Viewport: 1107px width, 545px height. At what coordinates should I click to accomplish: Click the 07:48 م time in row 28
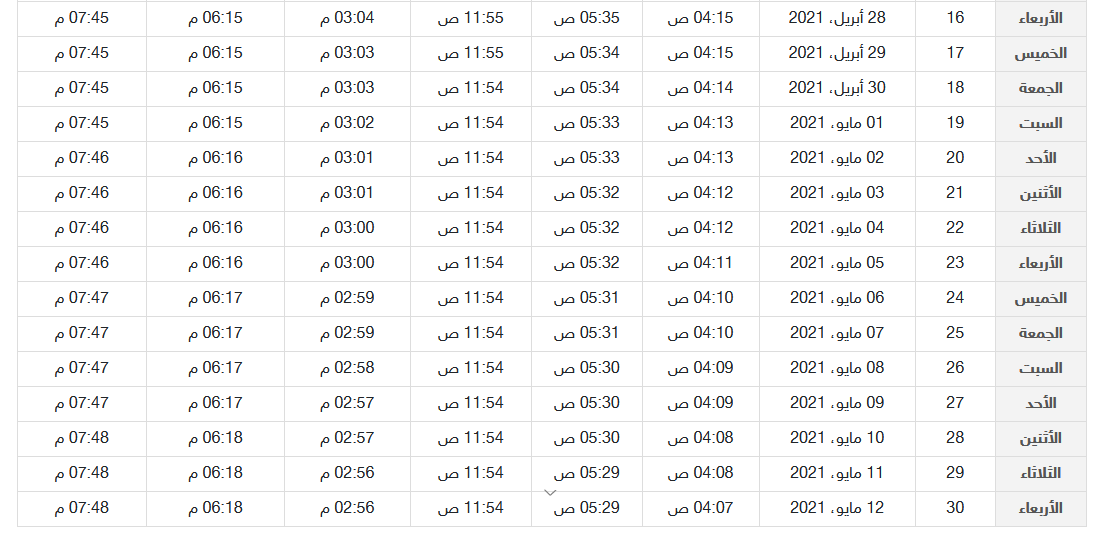pos(82,438)
